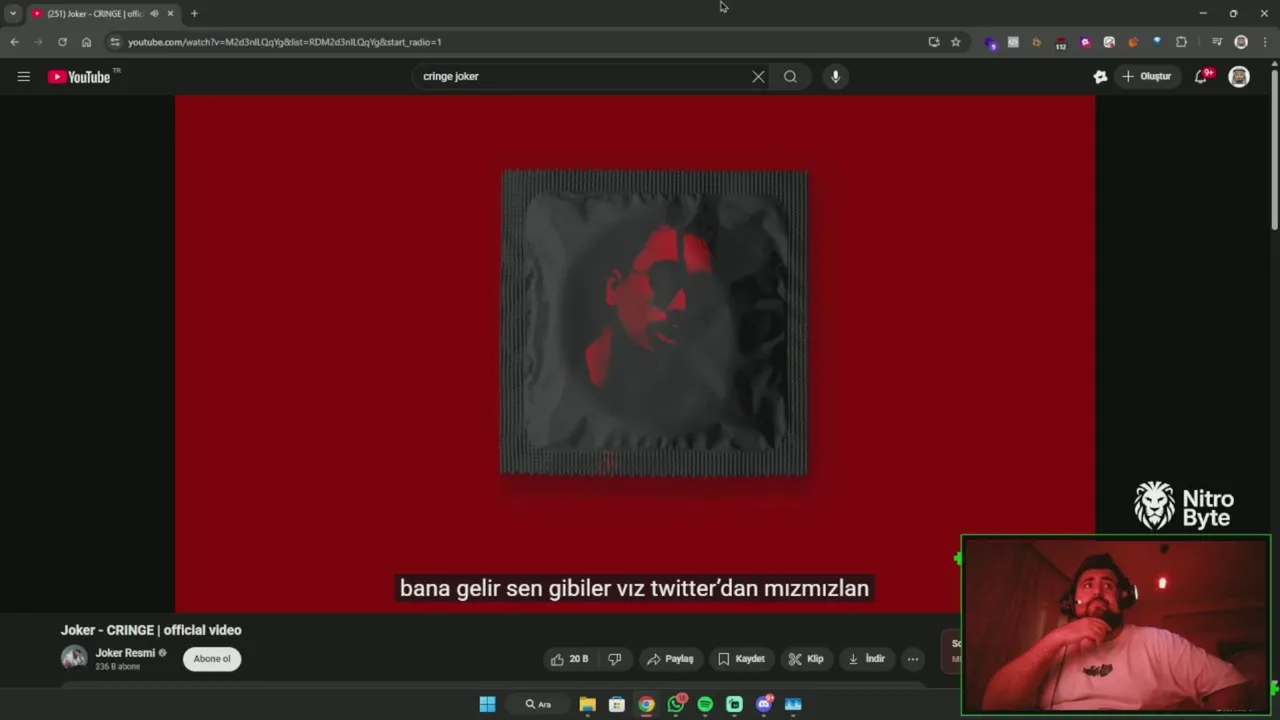Open Microsoft Store from taskbar
Screen dimensions: 1280x720
point(617,704)
